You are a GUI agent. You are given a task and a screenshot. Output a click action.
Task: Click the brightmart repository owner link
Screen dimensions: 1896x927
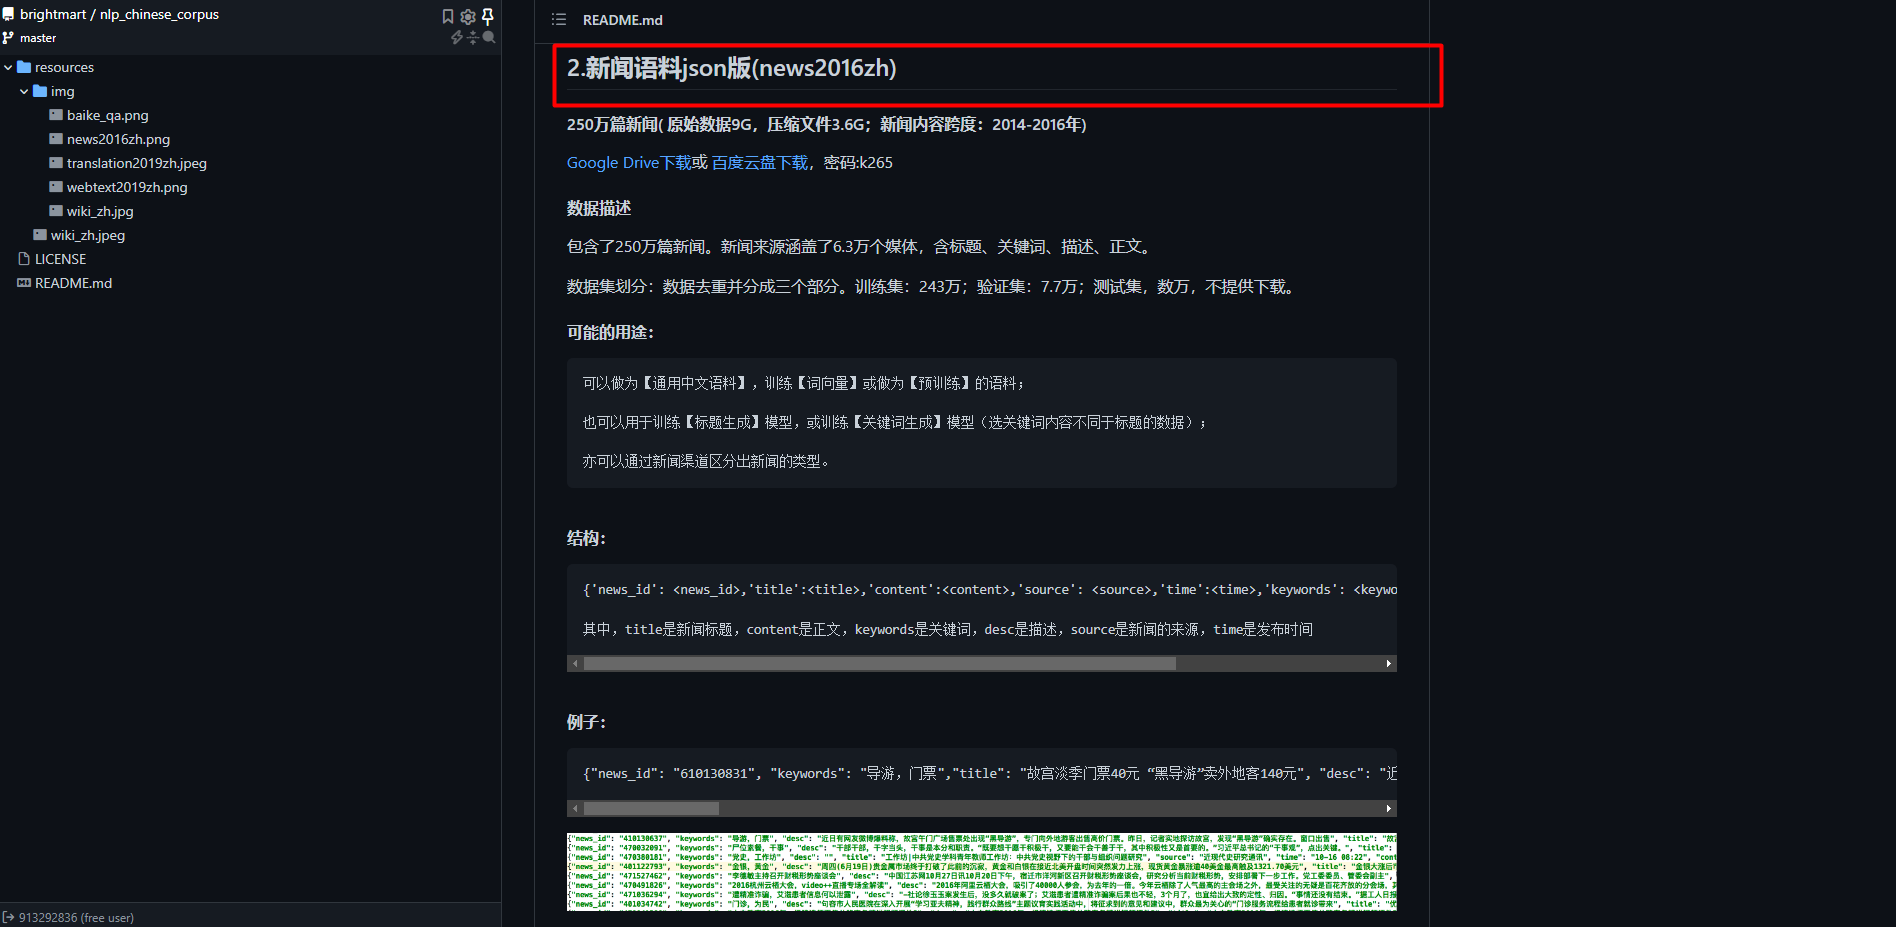click(x=53, y=14)
